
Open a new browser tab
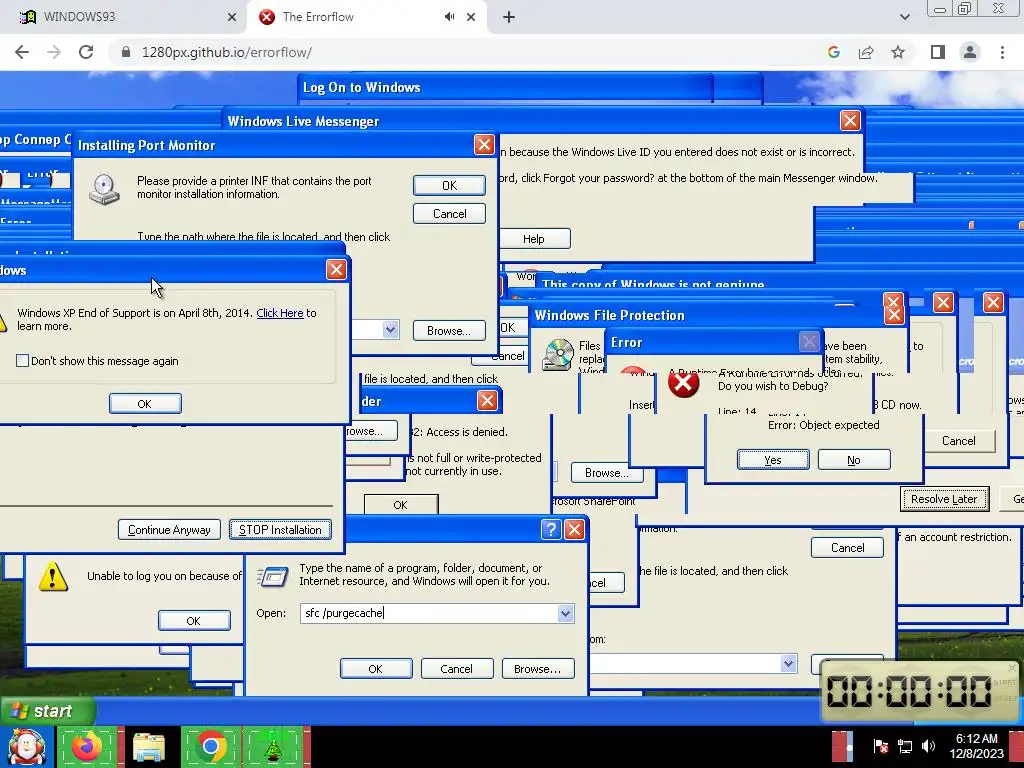pos(509,17)
